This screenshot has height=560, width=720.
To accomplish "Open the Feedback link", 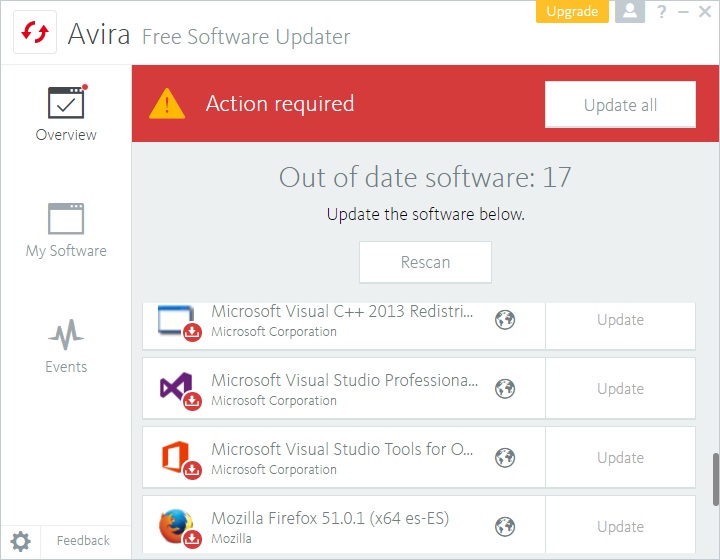I will [83, 541].
